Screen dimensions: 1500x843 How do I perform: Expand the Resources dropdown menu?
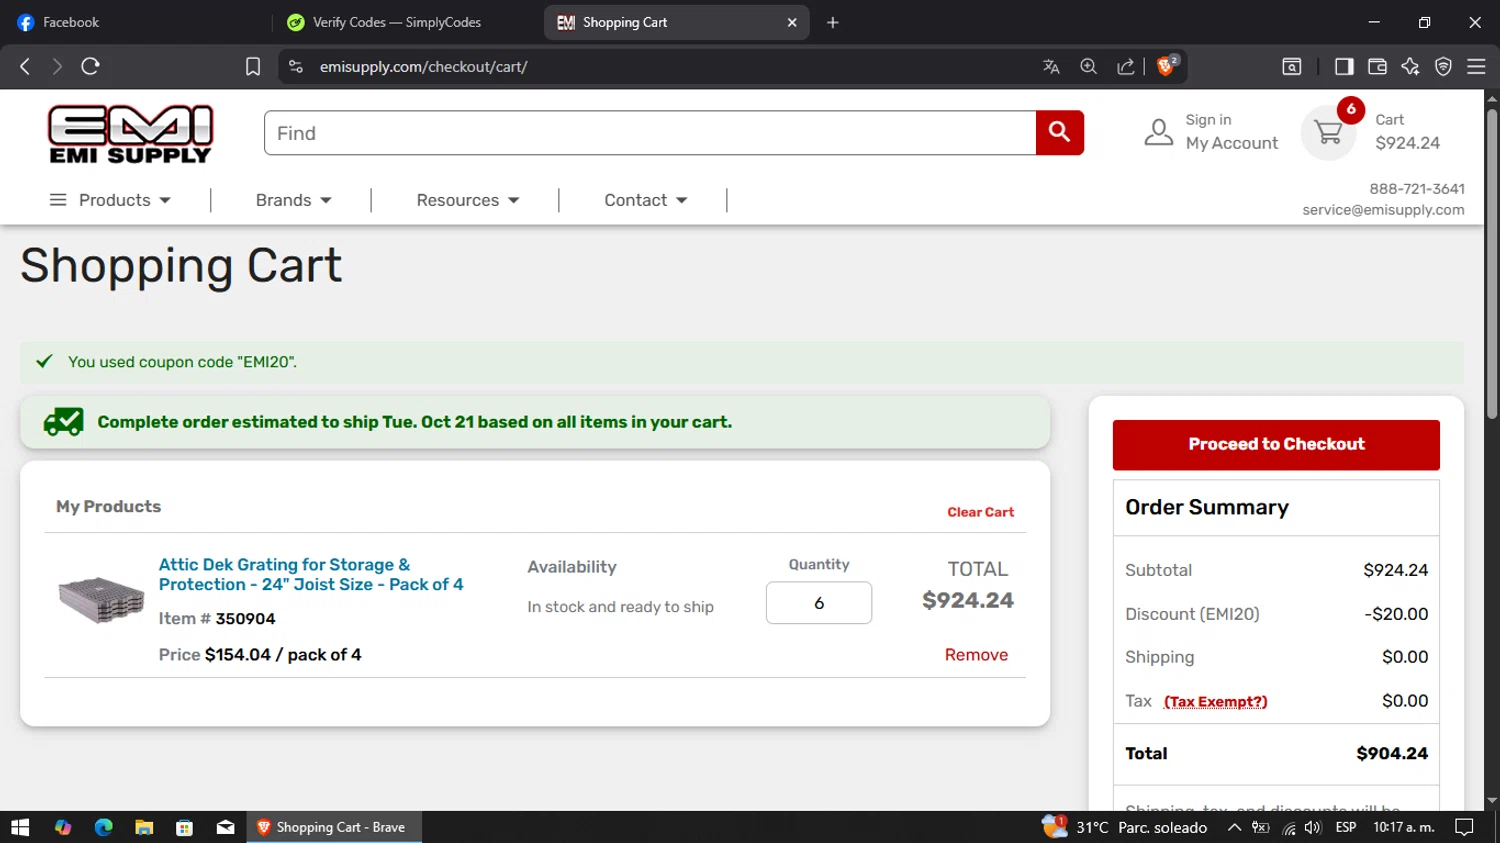point(468,200)
